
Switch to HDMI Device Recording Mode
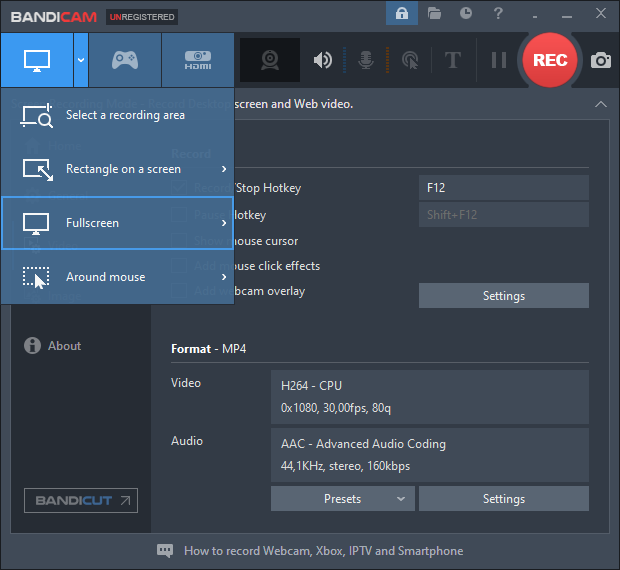point(198,60)
